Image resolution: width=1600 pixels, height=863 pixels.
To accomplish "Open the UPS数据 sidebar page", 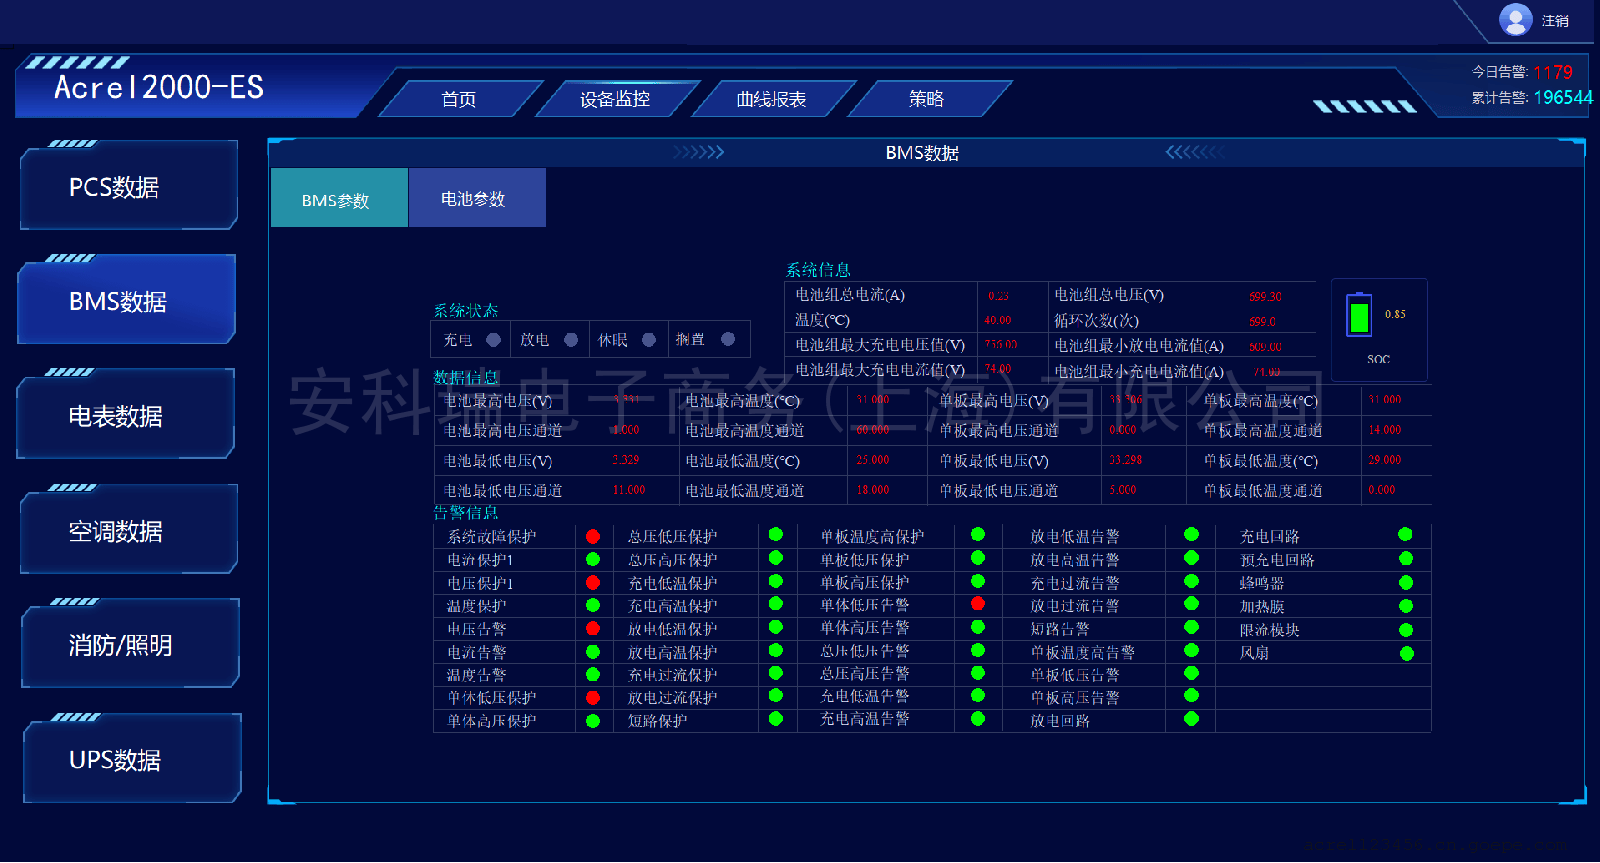I will click(132, 758).
